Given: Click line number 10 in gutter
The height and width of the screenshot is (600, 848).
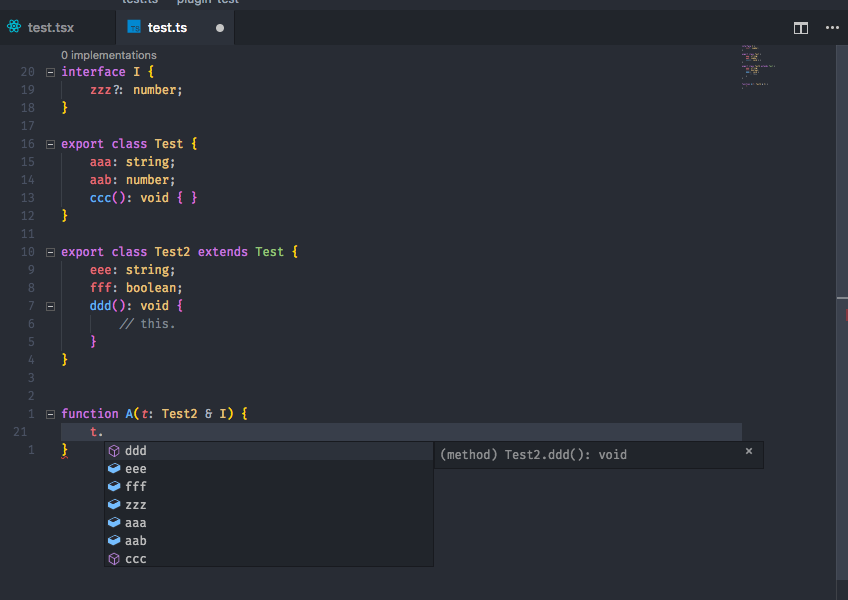Looking at the screenshot, I should point(28,252).
